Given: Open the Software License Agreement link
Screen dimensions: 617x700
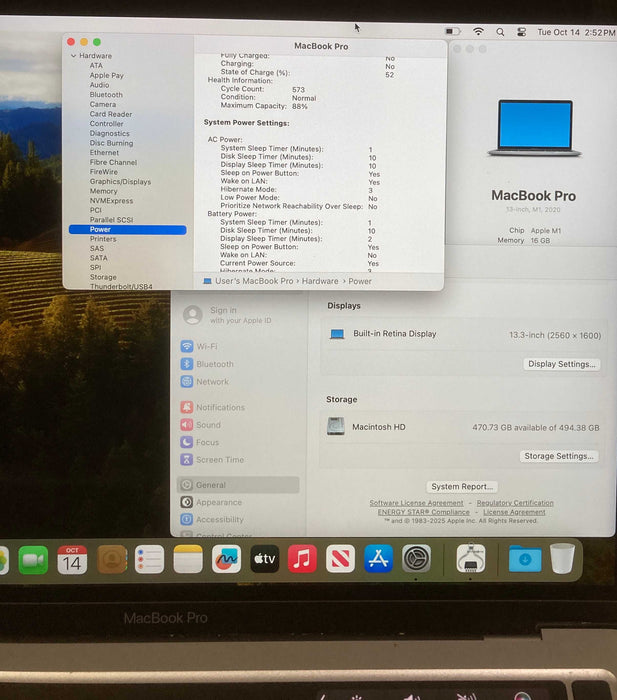Looking at the screenshot, I should click(417, 503).
